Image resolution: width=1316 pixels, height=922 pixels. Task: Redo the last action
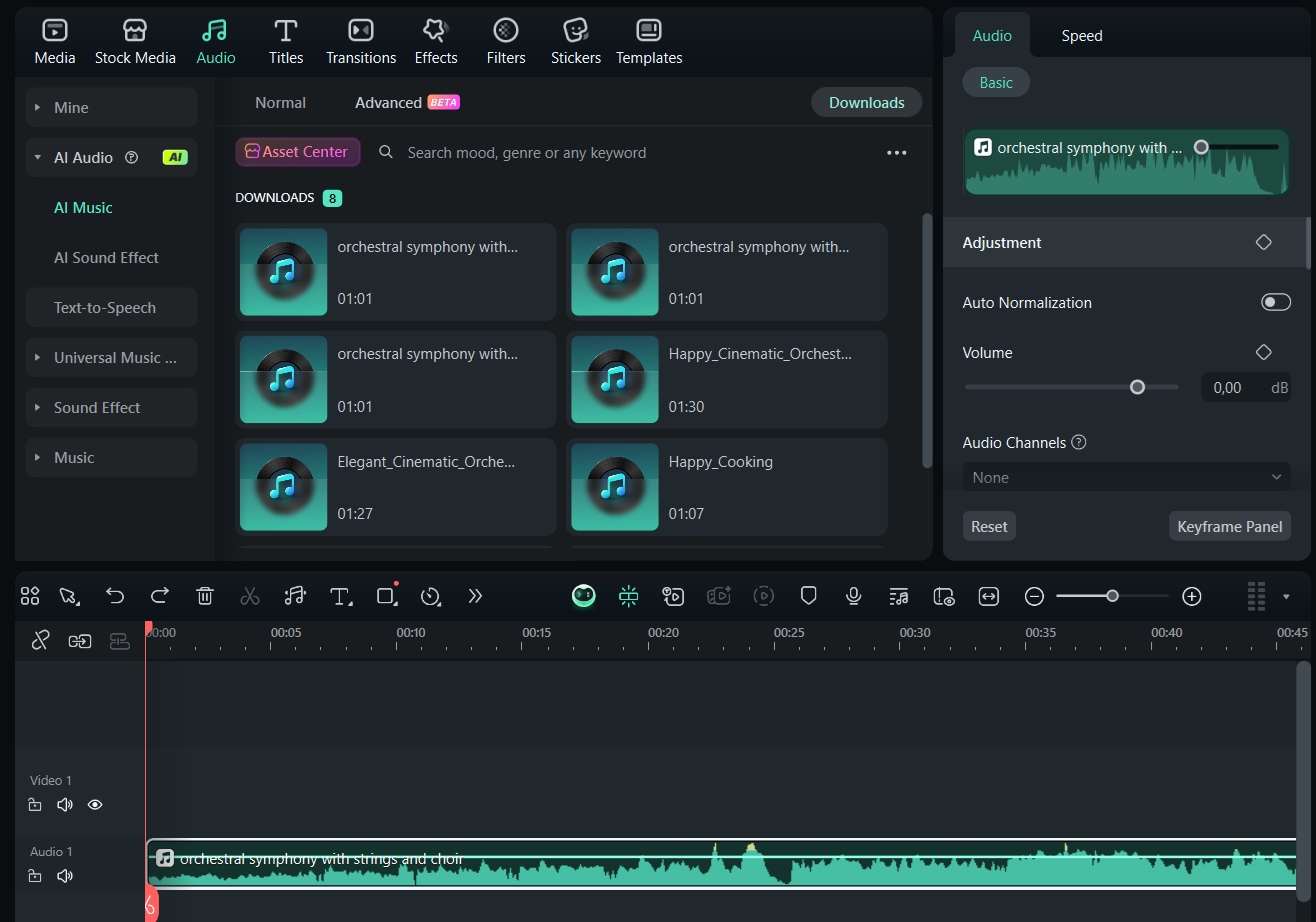click(160, 596)
